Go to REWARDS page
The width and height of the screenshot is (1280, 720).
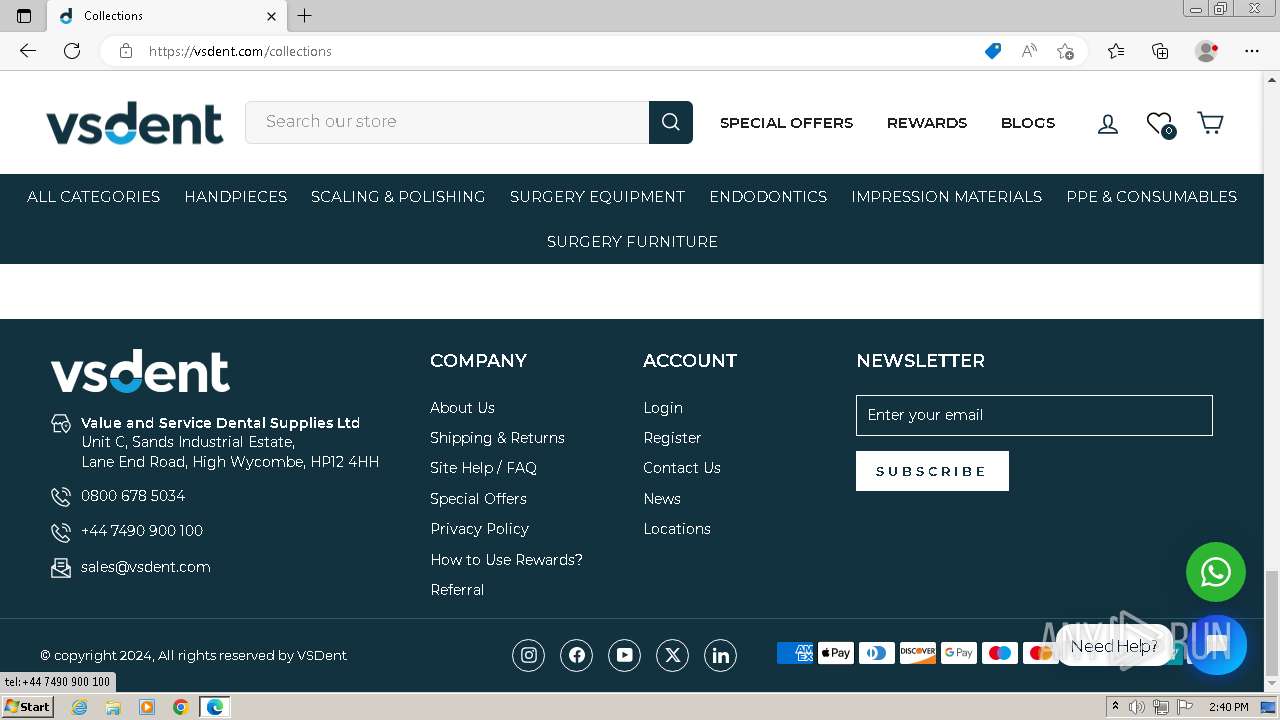click(x=927, y=123)
